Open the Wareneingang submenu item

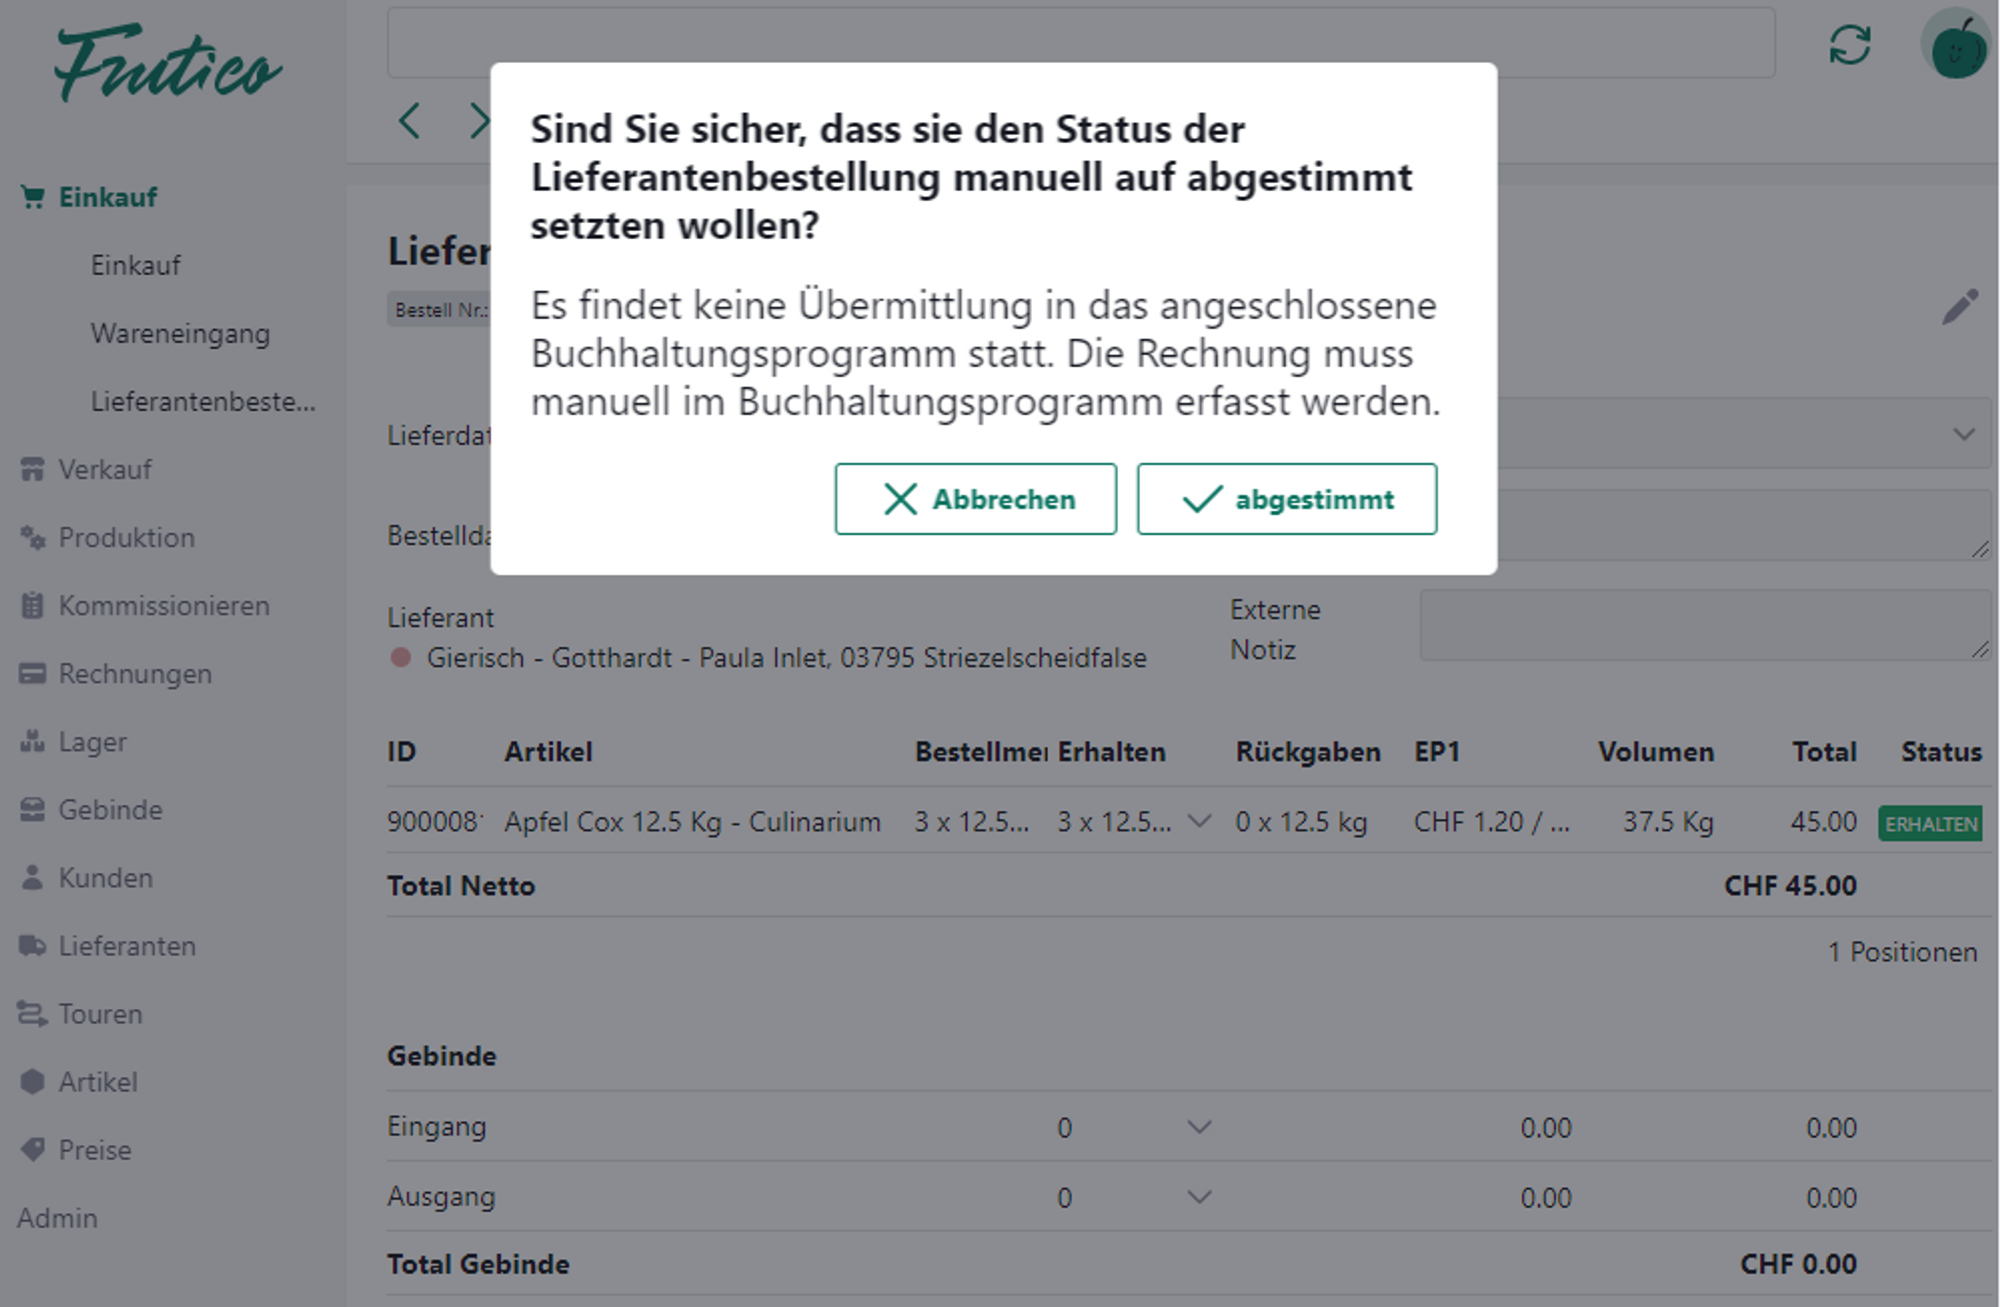(x=180, y=333)
